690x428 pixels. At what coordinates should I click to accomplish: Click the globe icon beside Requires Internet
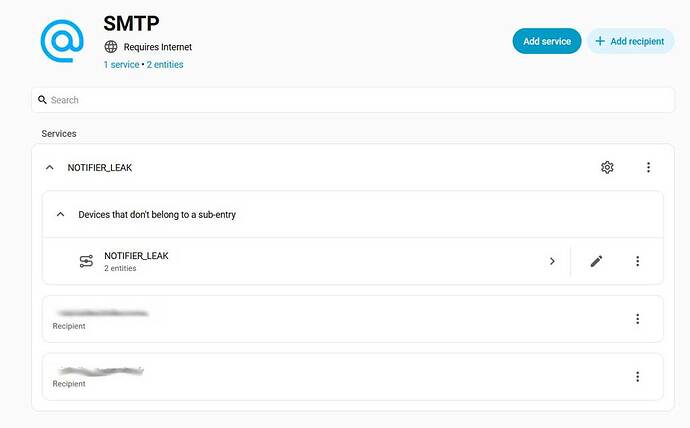(111, 47)
